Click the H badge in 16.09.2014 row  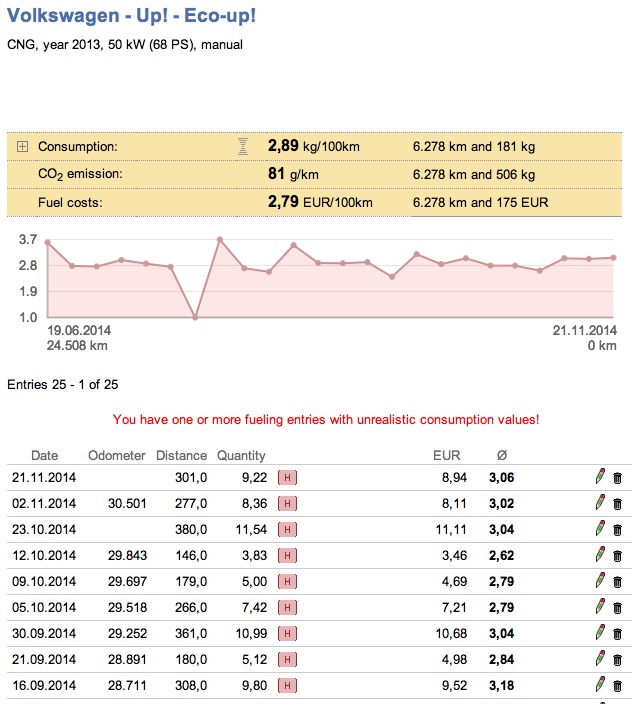pos(287,686)
